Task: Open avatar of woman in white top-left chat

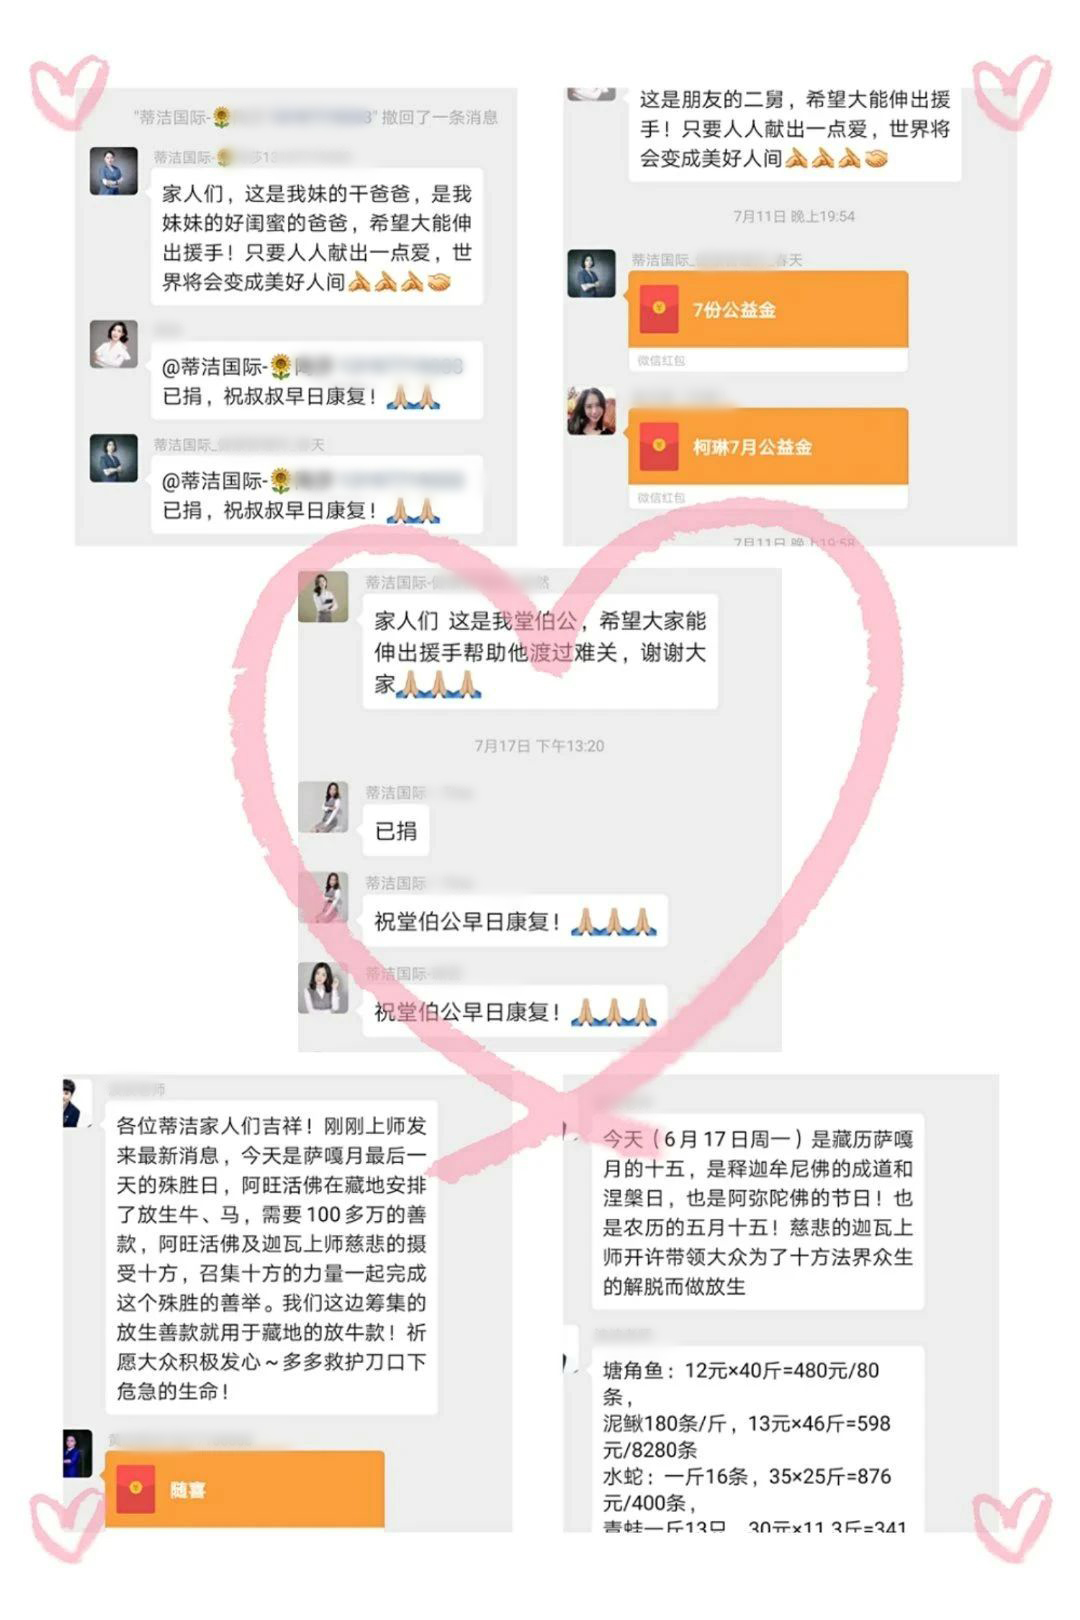Action: click(114, 344)
